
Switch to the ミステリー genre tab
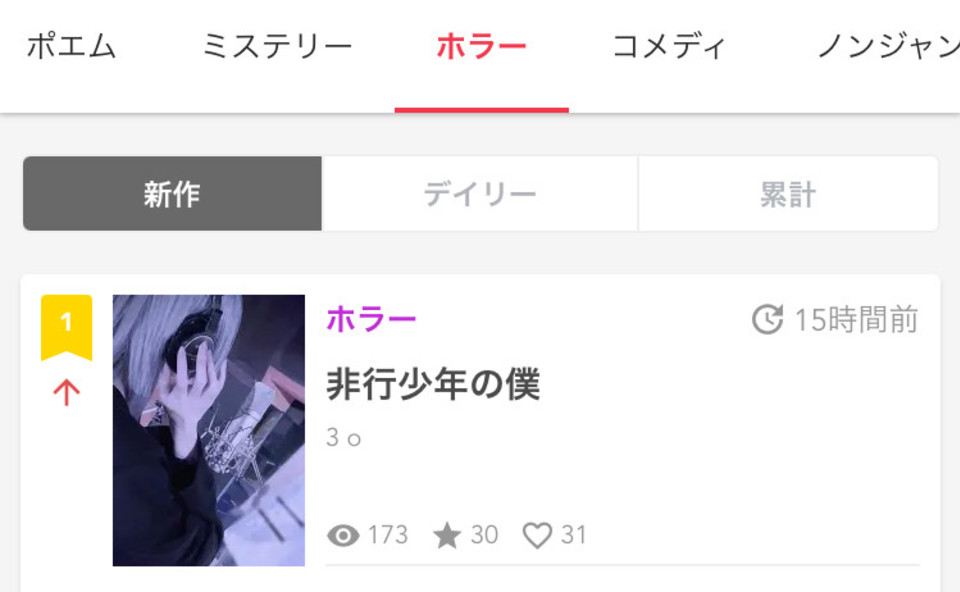pyautogui.click(x=277, y=47)
